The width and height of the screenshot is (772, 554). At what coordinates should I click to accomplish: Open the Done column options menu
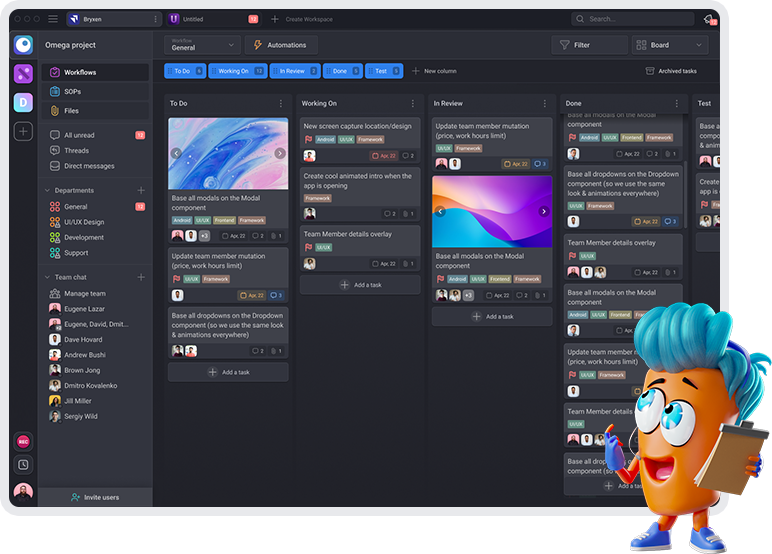tap(676, 103)
